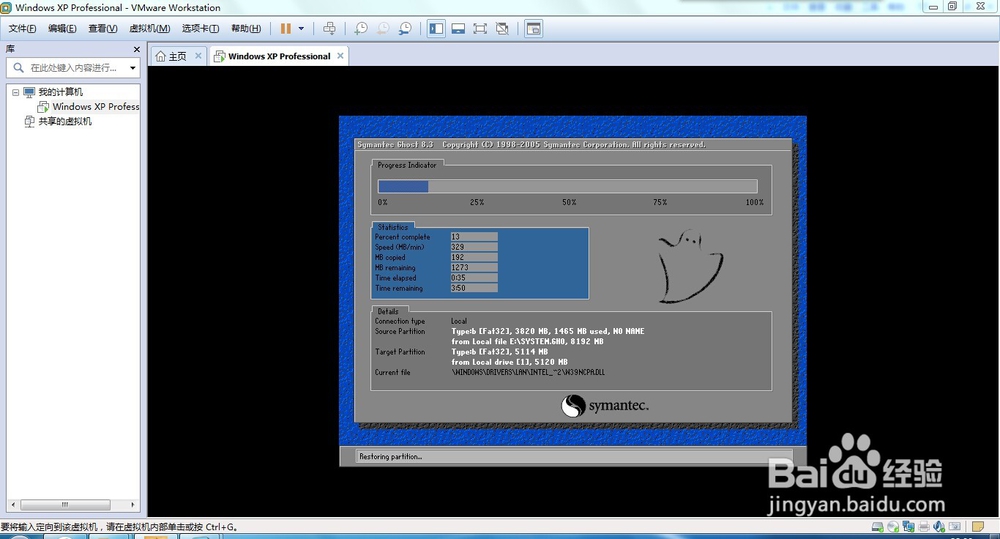Select Windows XP Professional in the library tree

click(x=96, y=107)
